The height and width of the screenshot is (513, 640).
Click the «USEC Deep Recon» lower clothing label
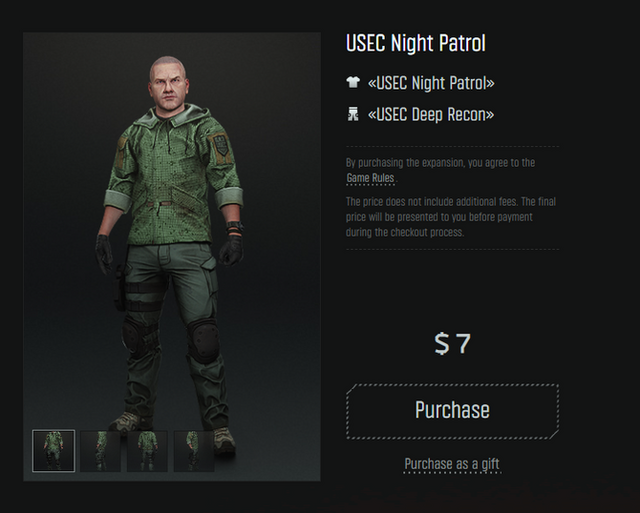(431, 115)
